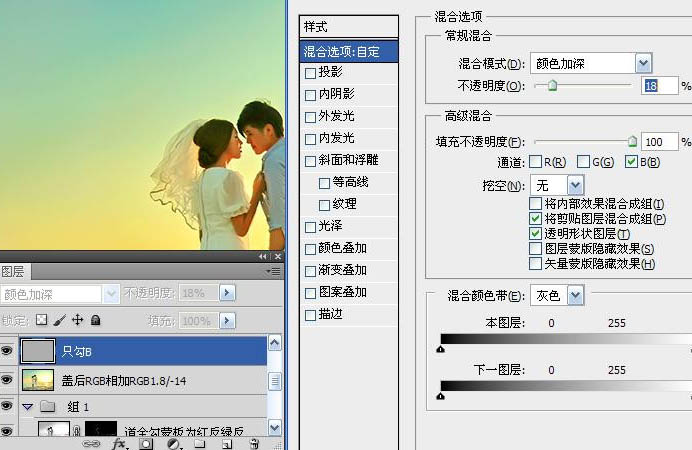This screenshot has height=450, width=692.
Task: Click the fx add layer style icon
Action: (x=119, y=443)
